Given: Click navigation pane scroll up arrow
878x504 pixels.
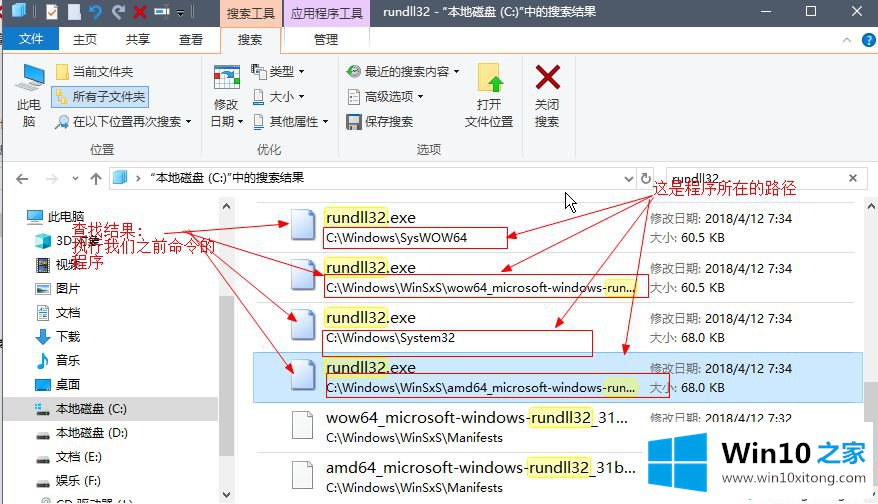Looking at the screenshot, I should 226,207.
